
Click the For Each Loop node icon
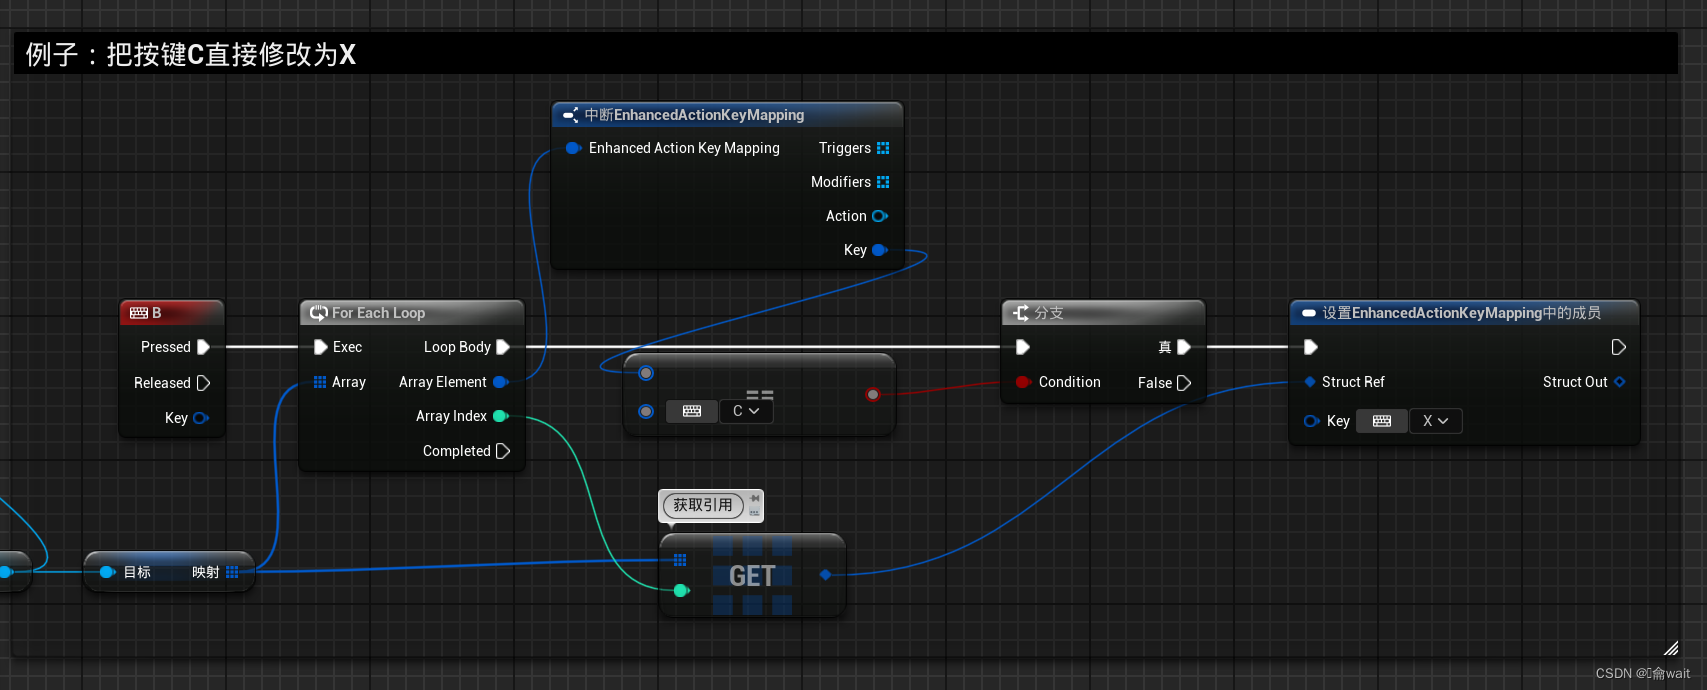coord(318,313)
